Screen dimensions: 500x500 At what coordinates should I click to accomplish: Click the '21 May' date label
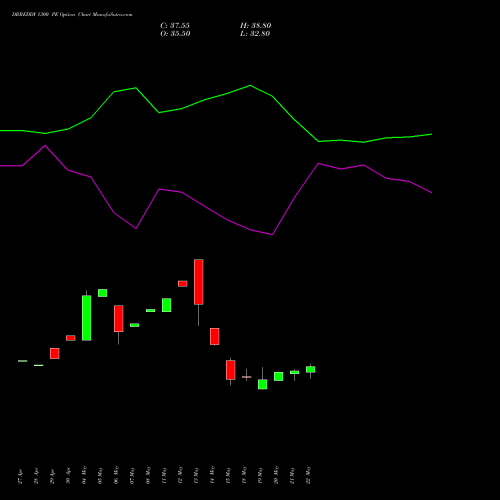[x=292, y=475]
